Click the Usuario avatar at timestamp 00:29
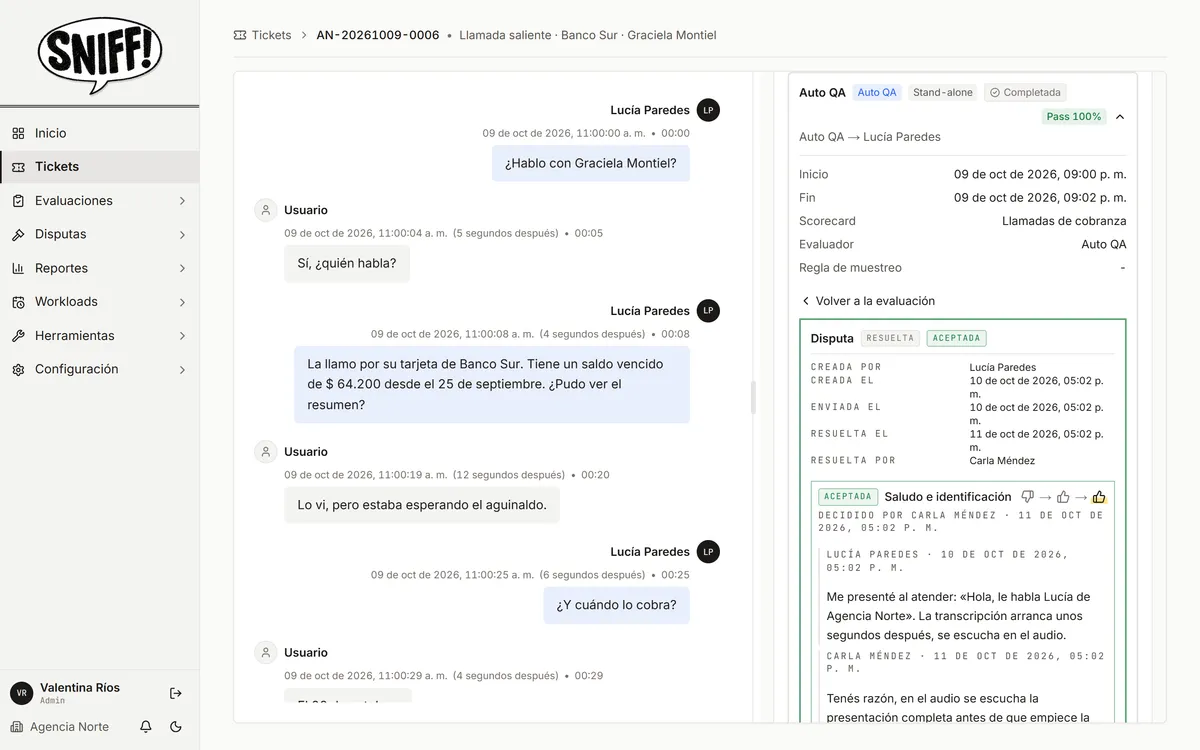This screenshot has width=1200, height=750. (265, 653)
